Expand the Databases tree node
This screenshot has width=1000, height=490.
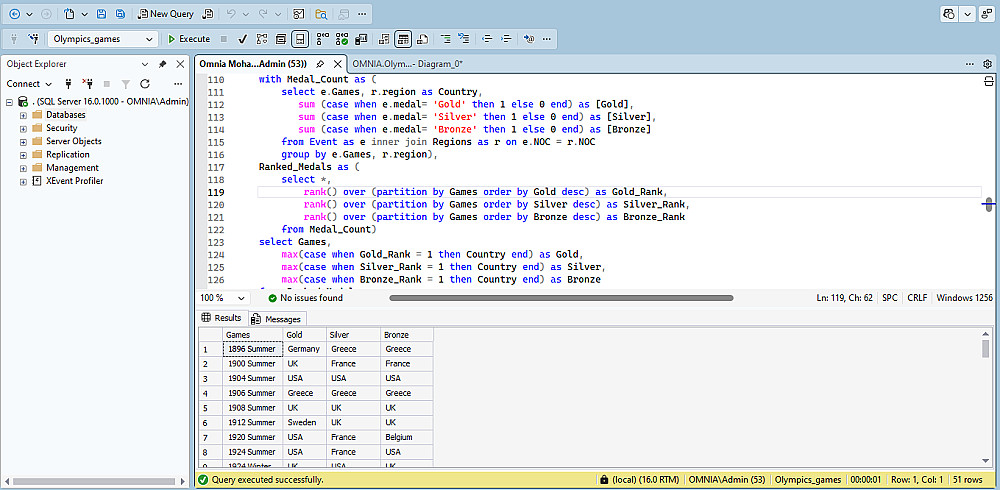coord(23,115)
